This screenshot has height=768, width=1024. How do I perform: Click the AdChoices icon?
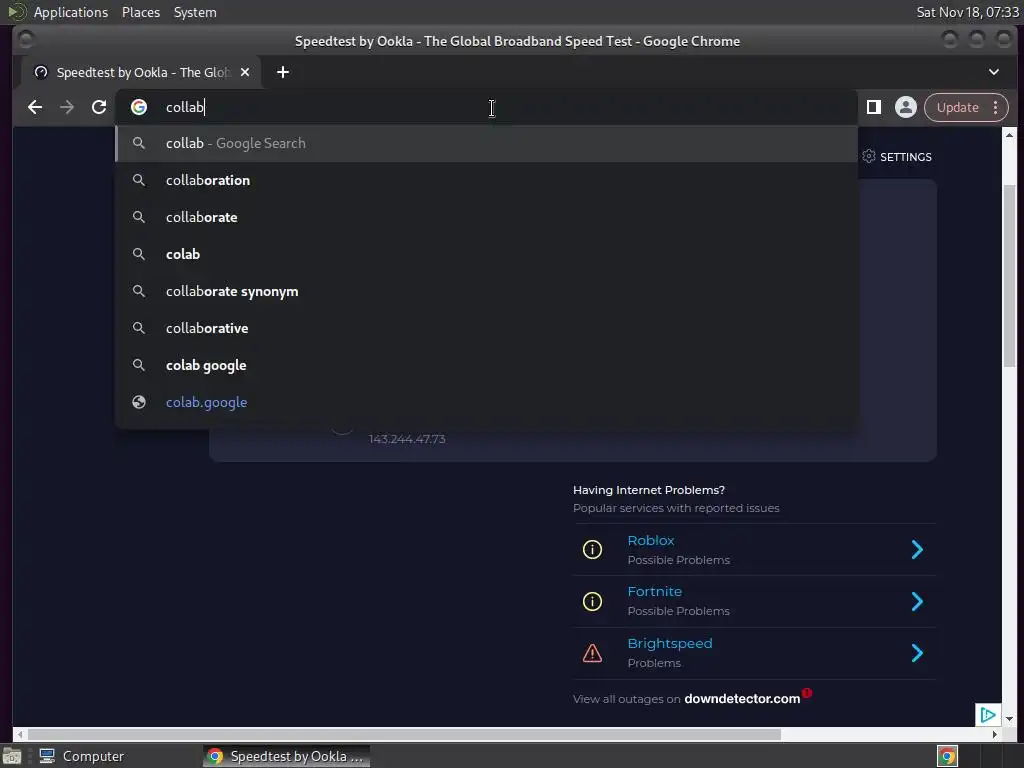tap(987, 715)
